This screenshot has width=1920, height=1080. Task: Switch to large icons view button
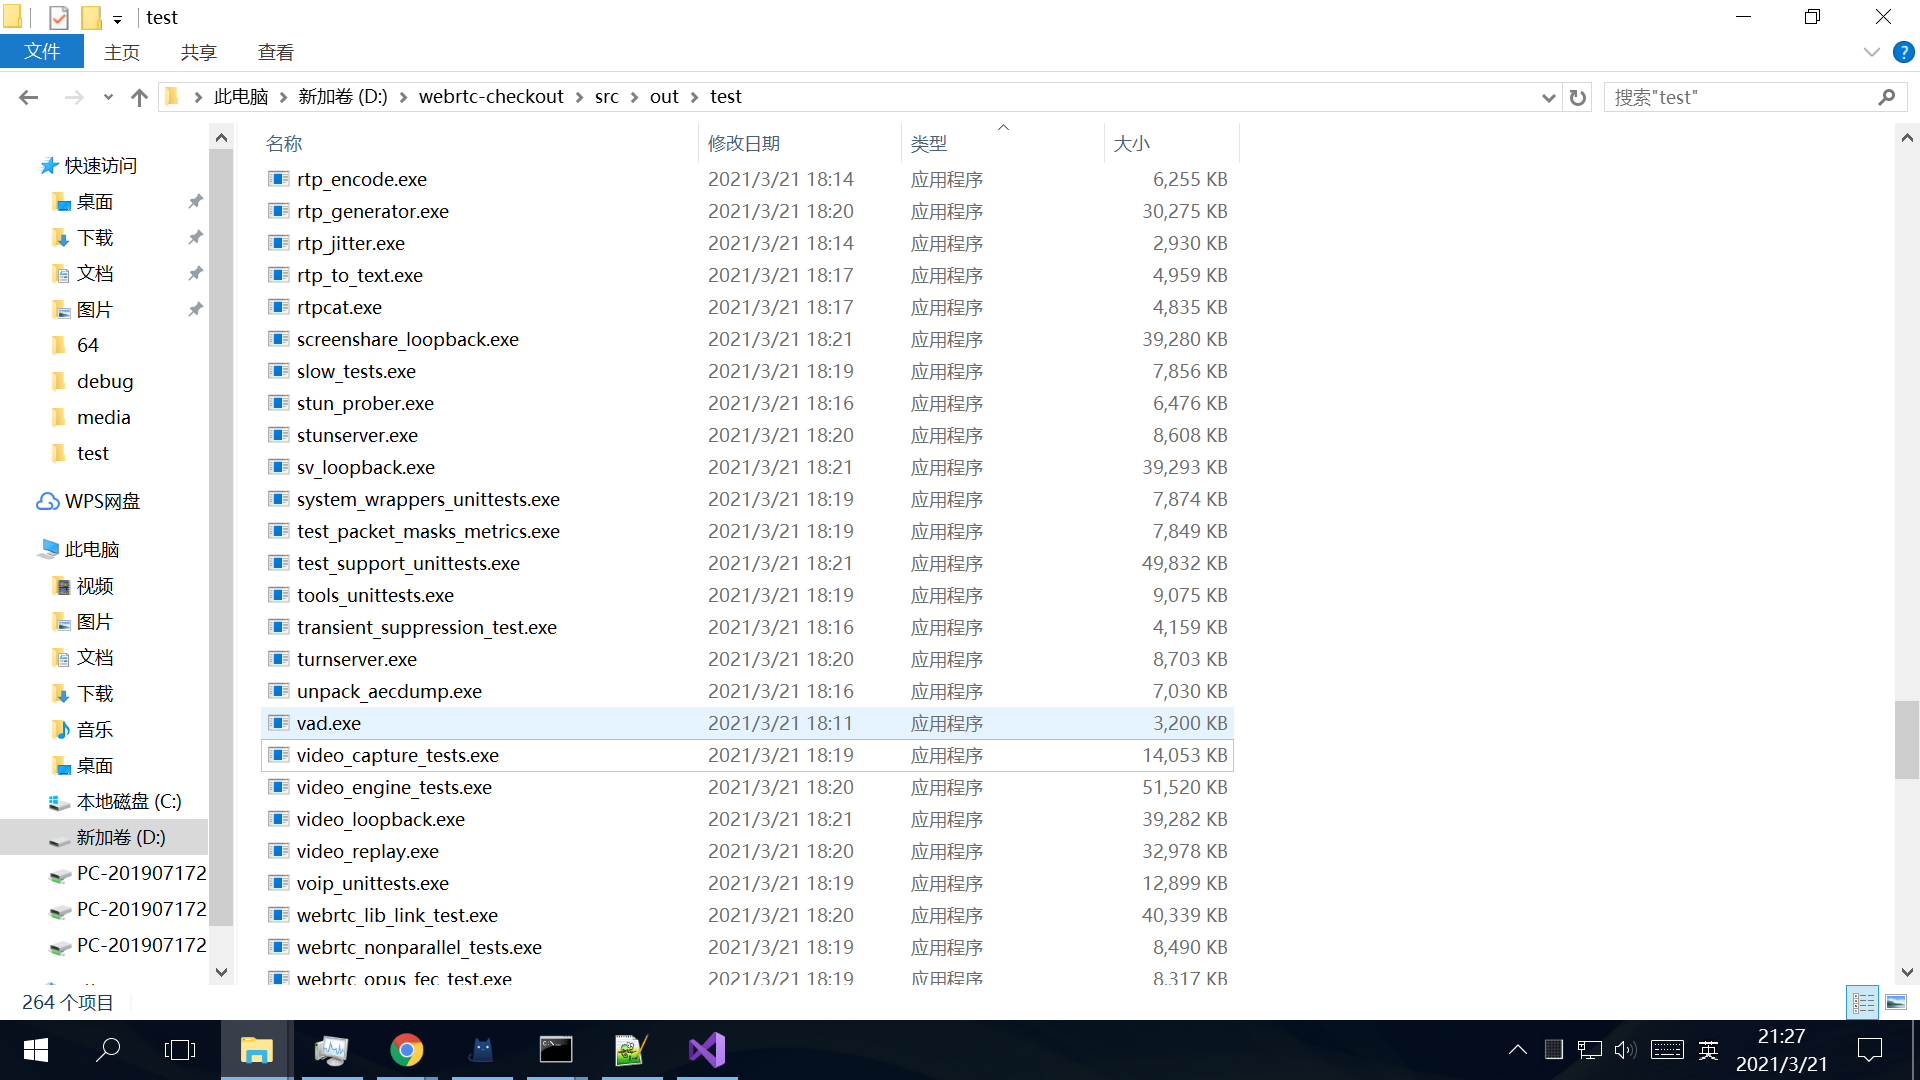coord(1896,1002)
